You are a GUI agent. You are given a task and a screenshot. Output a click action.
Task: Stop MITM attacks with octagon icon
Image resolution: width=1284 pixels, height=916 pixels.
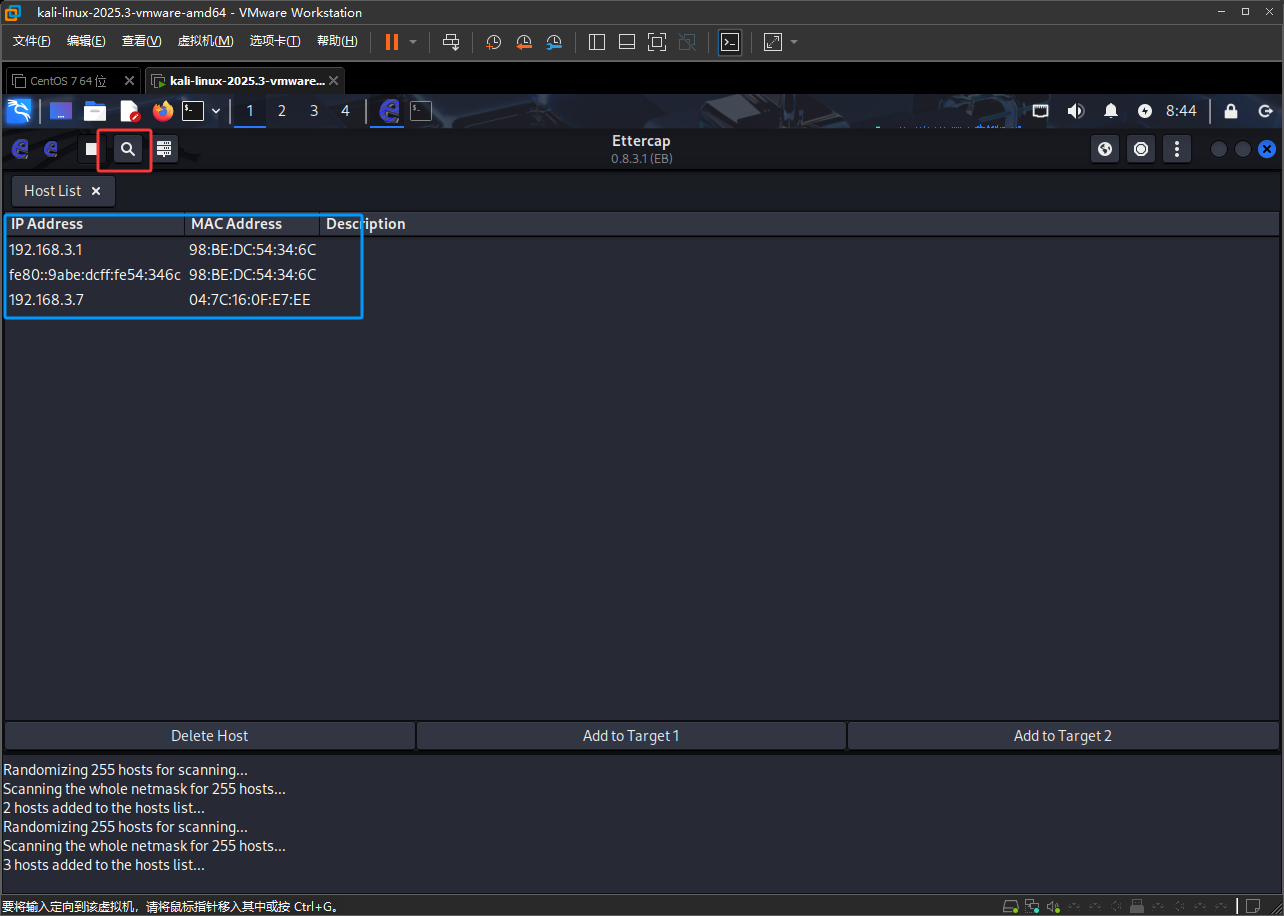point(1141,149)
